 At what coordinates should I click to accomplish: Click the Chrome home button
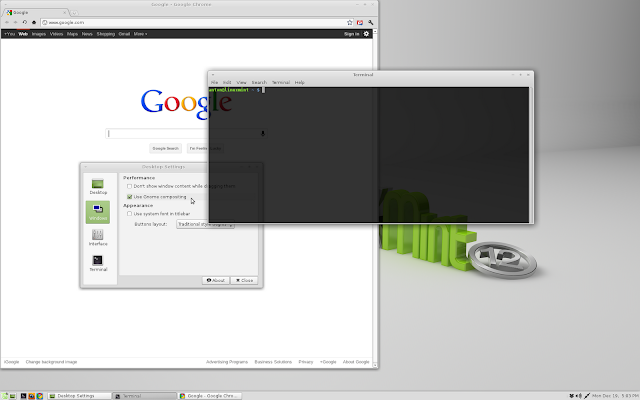click(x=34, y=22)
